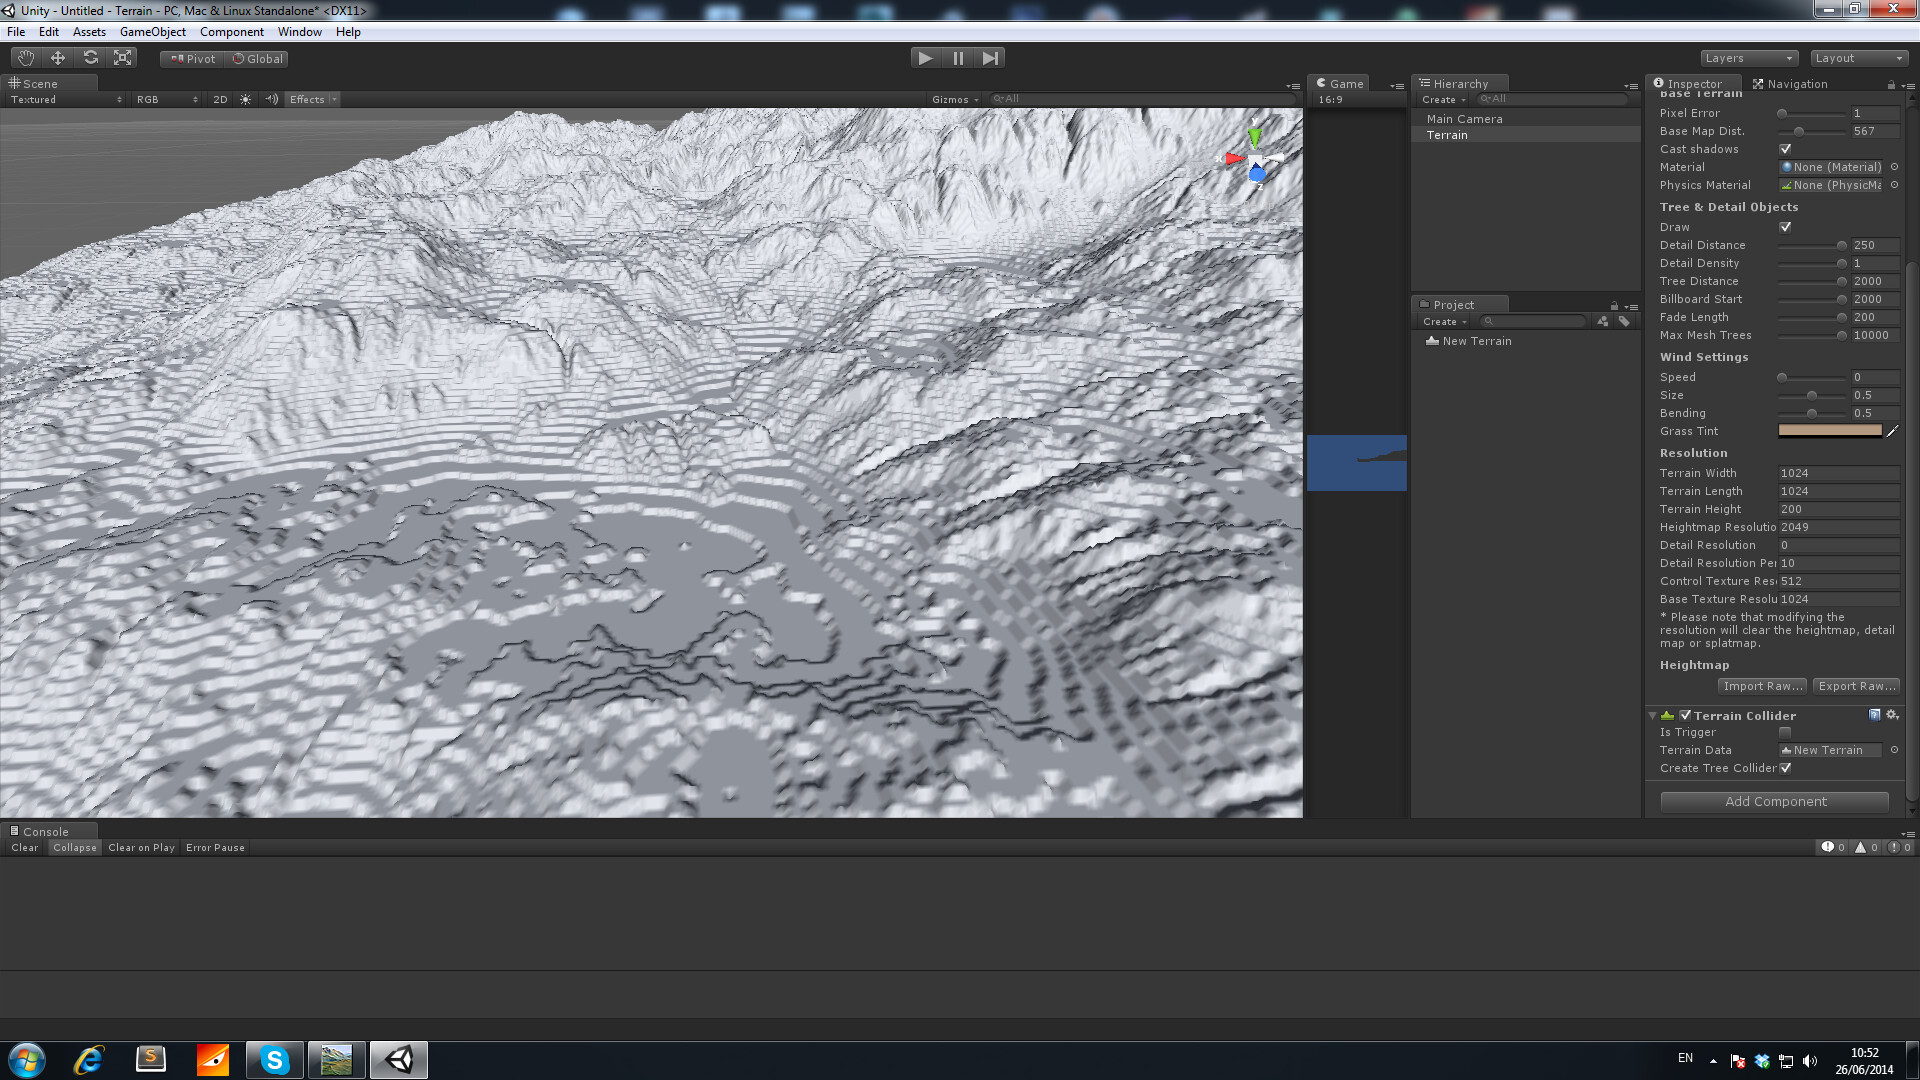Toggle scene audio with the speaker icon
The width and height of the screenshot is (1920, 1080).
(x=271, y=99)
